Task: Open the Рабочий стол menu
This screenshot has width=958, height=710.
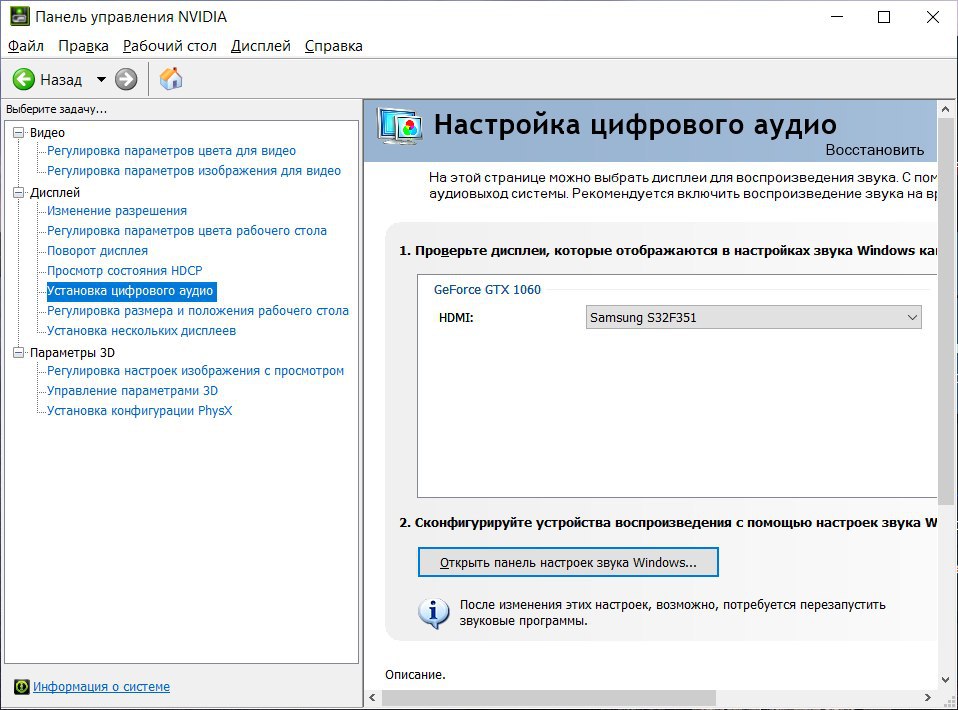Action: [170, 46]
